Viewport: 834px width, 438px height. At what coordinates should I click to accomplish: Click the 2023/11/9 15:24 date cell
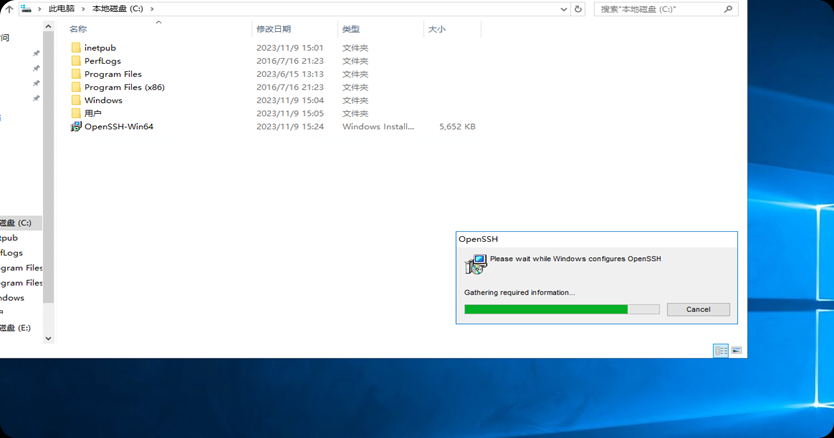[x=290, y=127]
